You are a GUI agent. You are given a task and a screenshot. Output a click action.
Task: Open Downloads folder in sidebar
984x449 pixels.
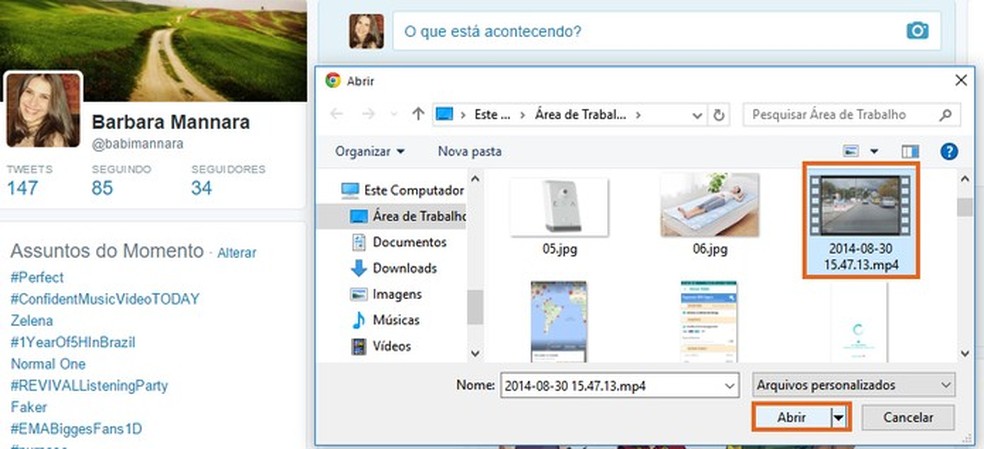tap(393, 268)
